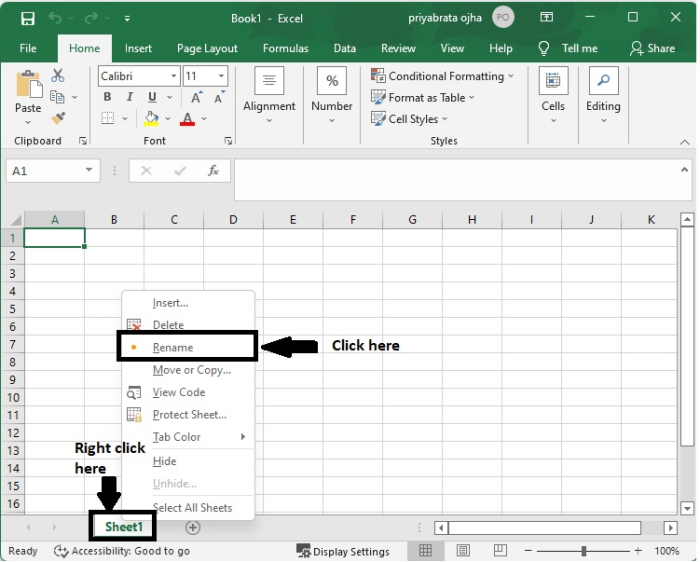The width and height of the screenshot is (700, 562).
Task: Open Customize Quick Access Toolbar menu
Action: point(127,18)
